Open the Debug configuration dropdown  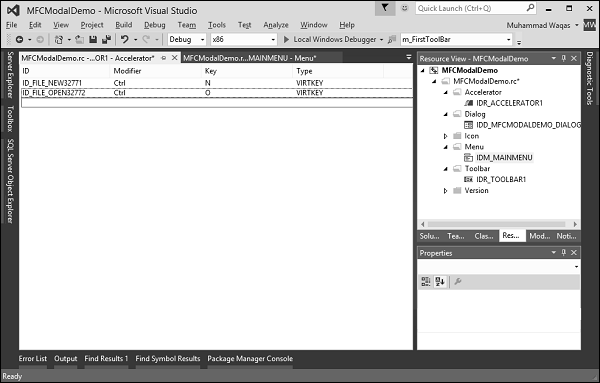[187, 39]
